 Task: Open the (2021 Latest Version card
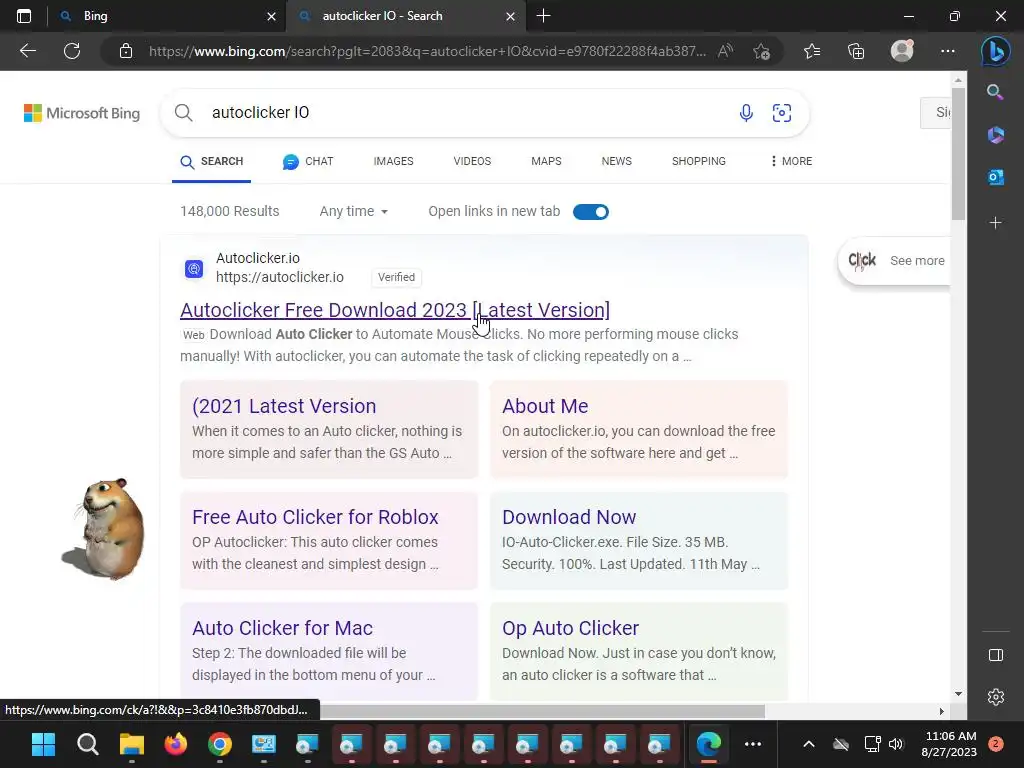pyautogui.click(x=284, y=406)
